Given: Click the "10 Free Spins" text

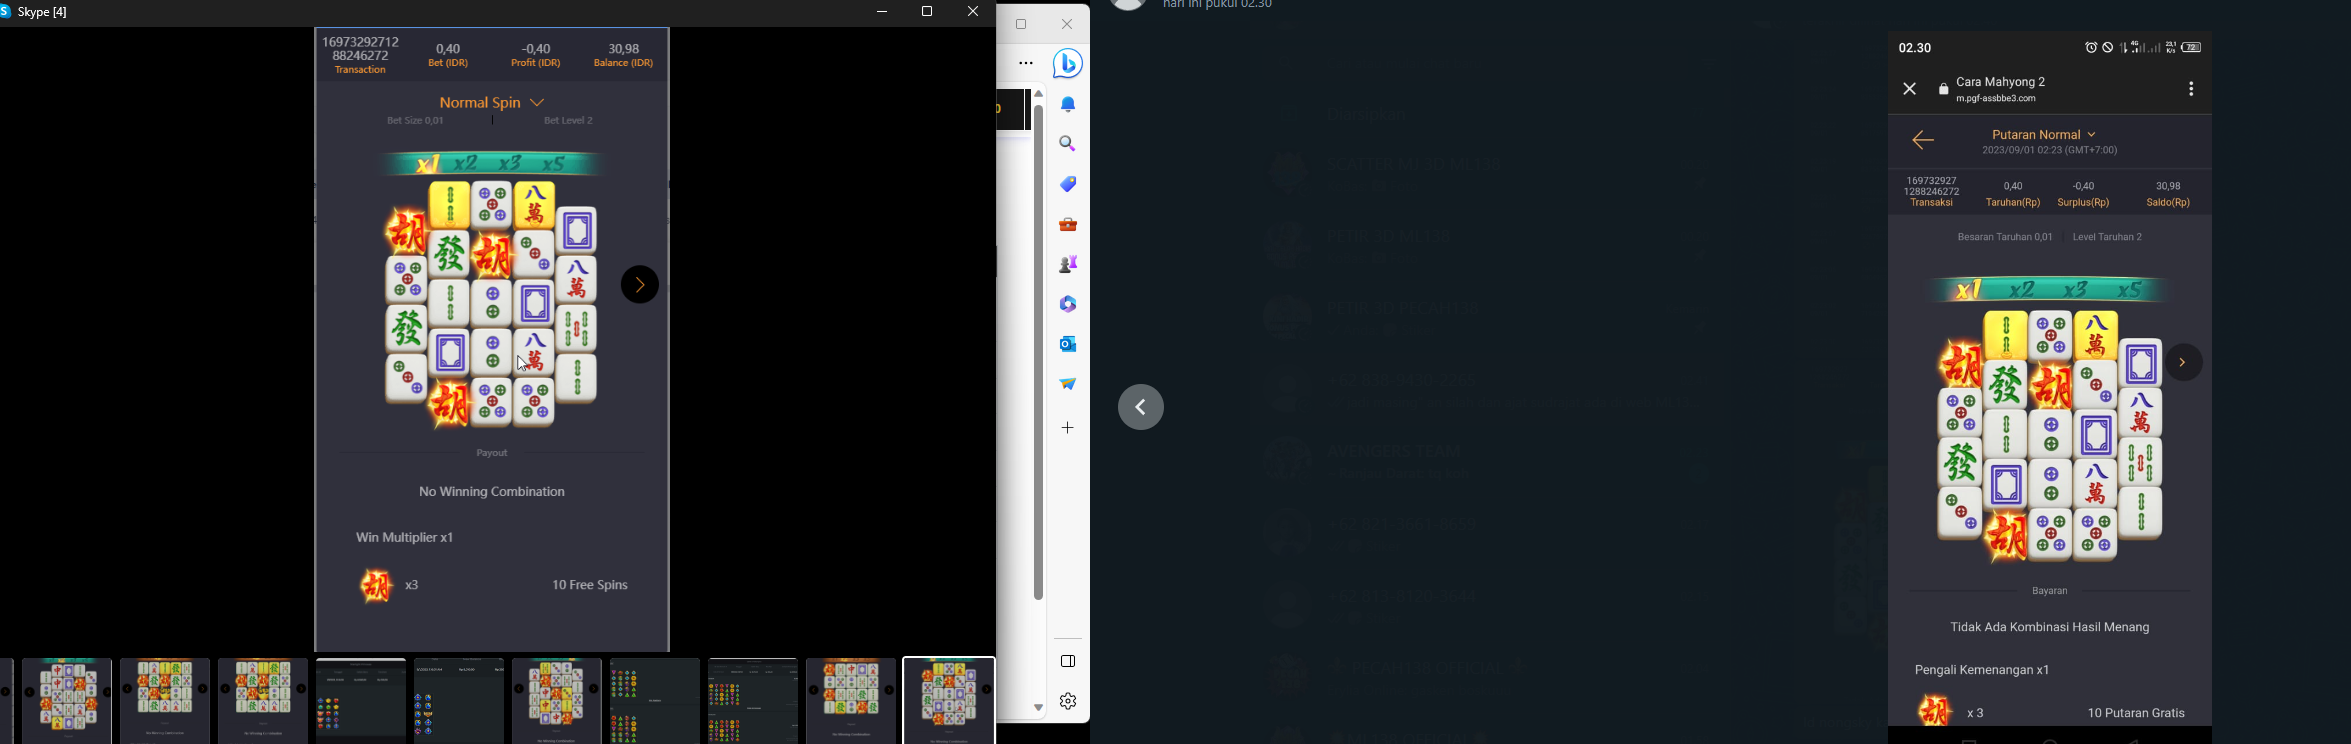Looking at the screenshot, I should (590, 585).
